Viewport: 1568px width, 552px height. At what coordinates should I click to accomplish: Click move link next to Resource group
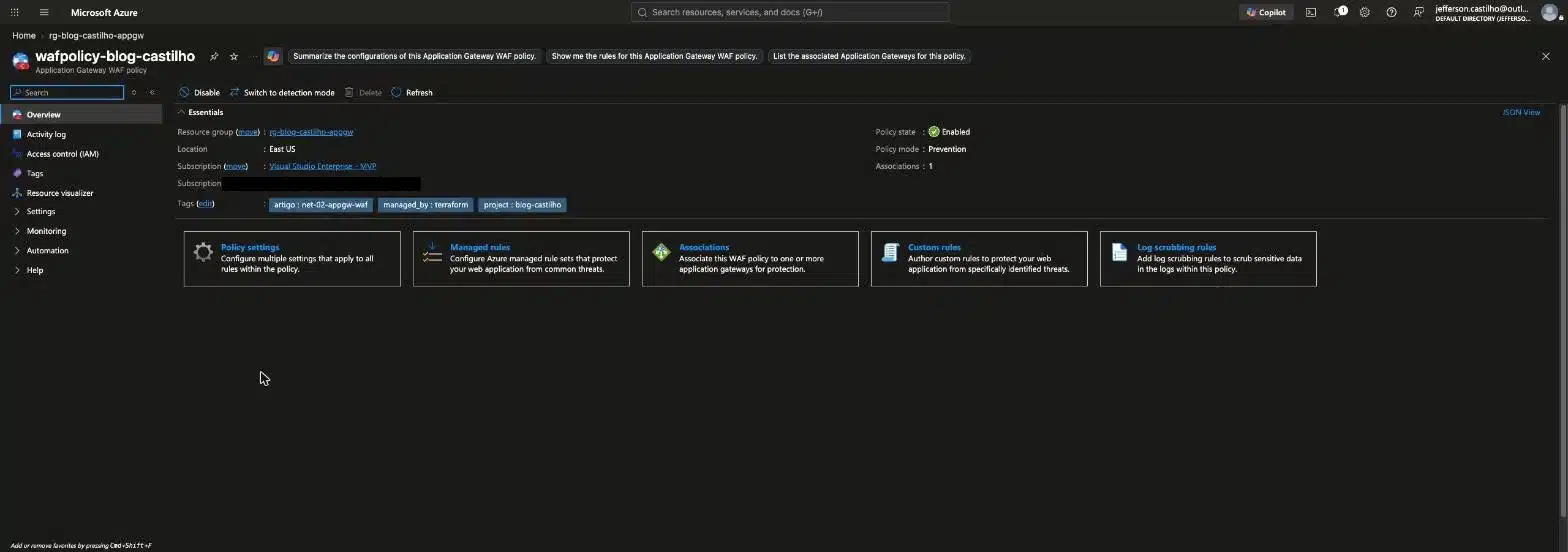click(x=247, y=132)
